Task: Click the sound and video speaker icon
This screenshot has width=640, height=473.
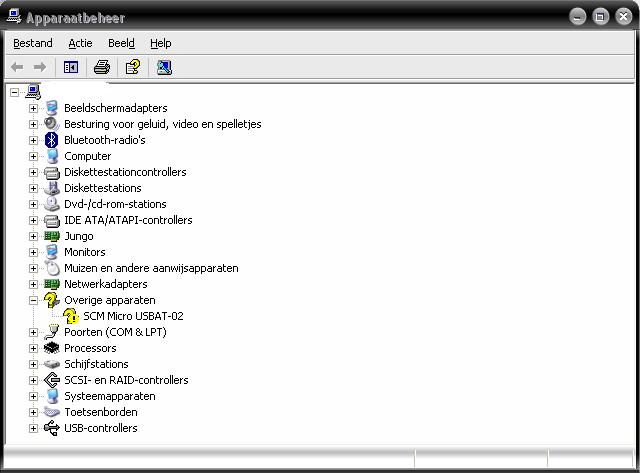Action: tap(52, 124)
